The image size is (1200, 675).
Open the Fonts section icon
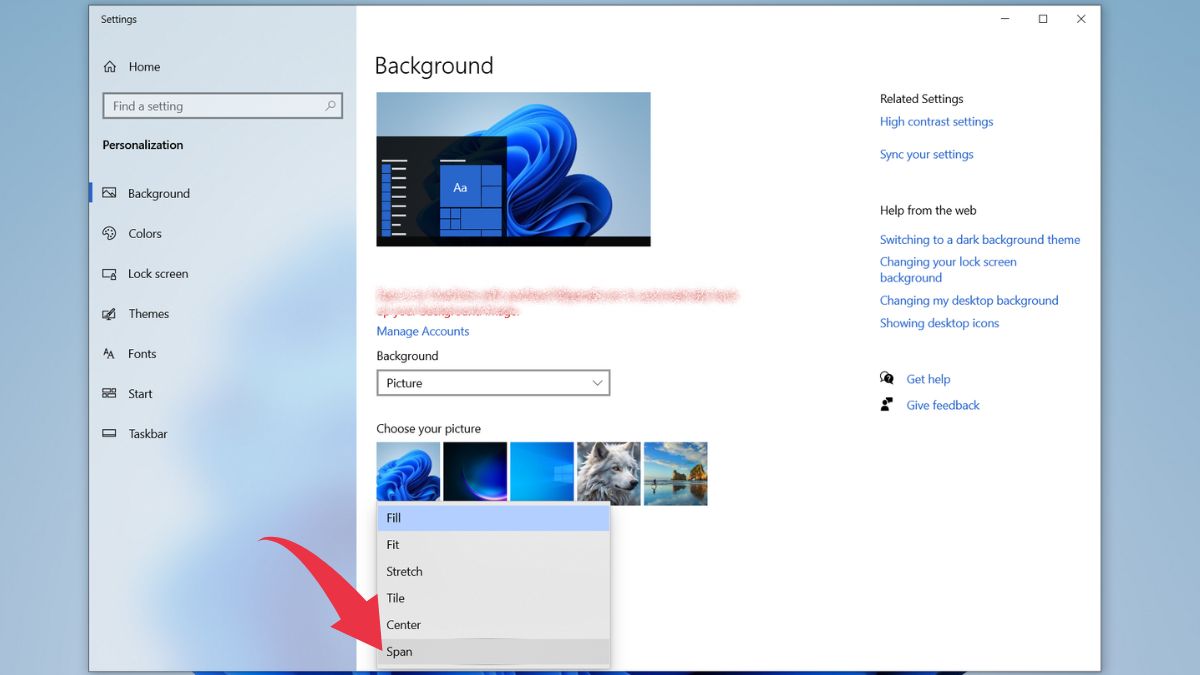110,354
